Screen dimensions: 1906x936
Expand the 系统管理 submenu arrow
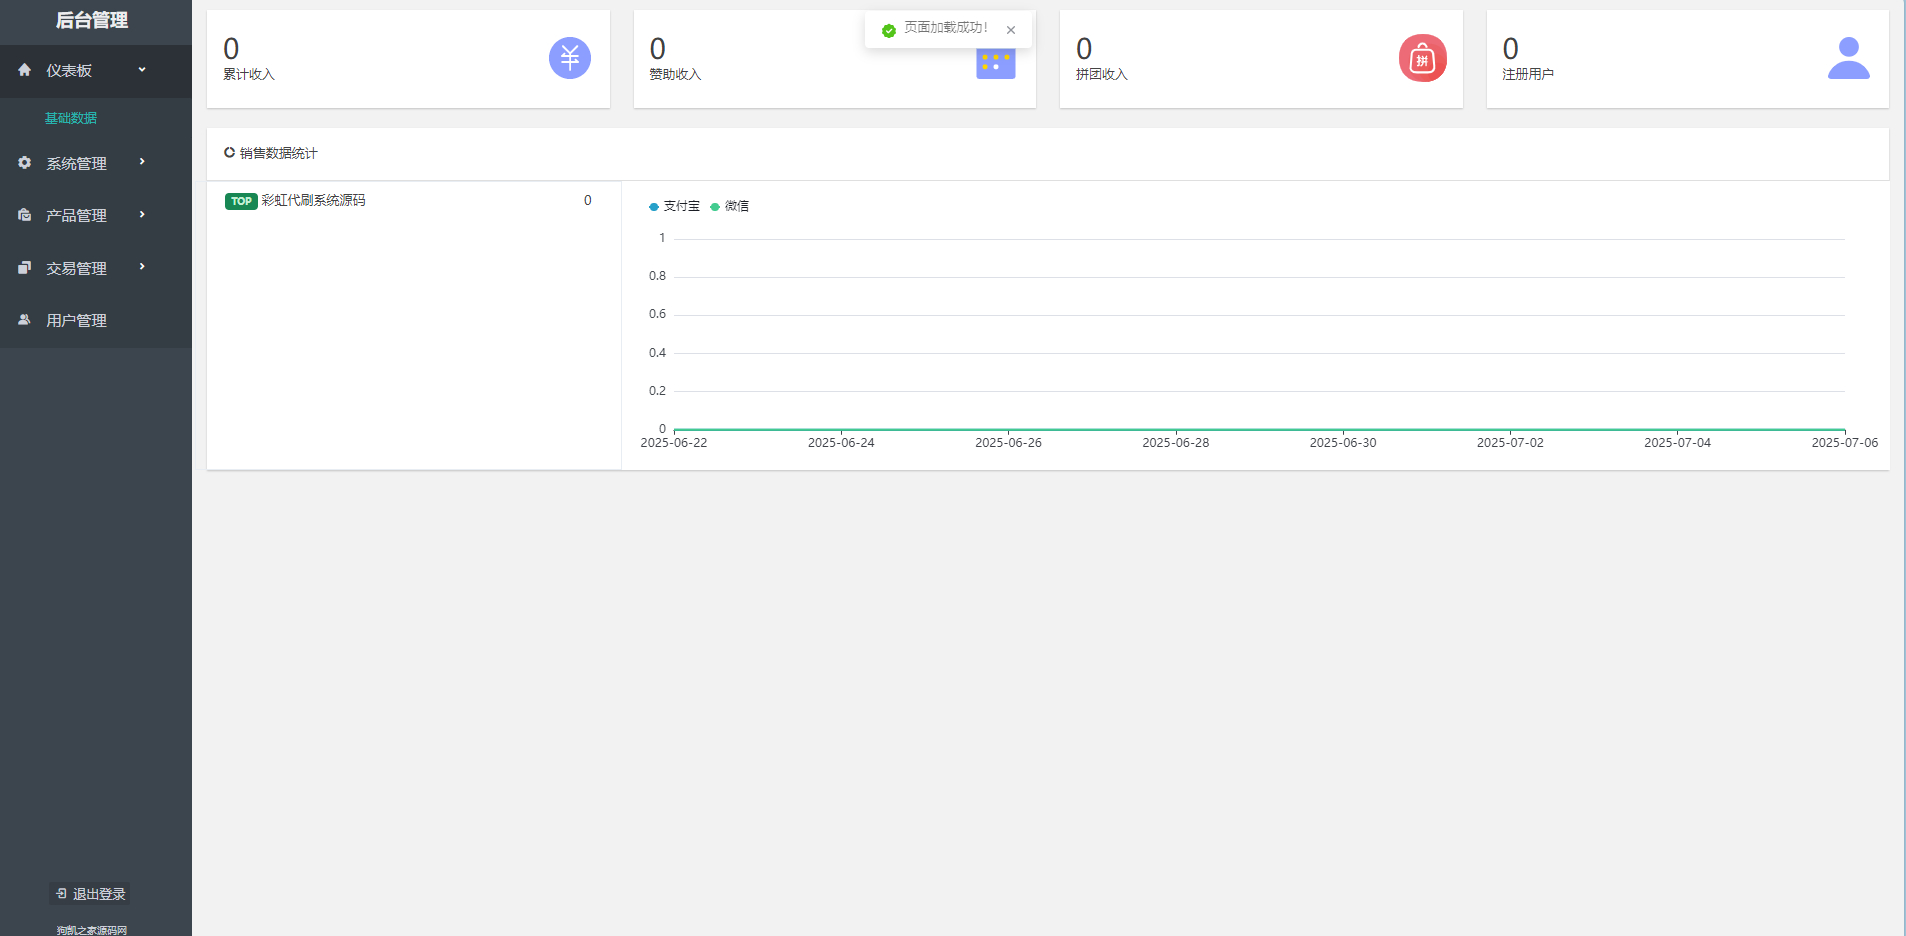point(142,162)
